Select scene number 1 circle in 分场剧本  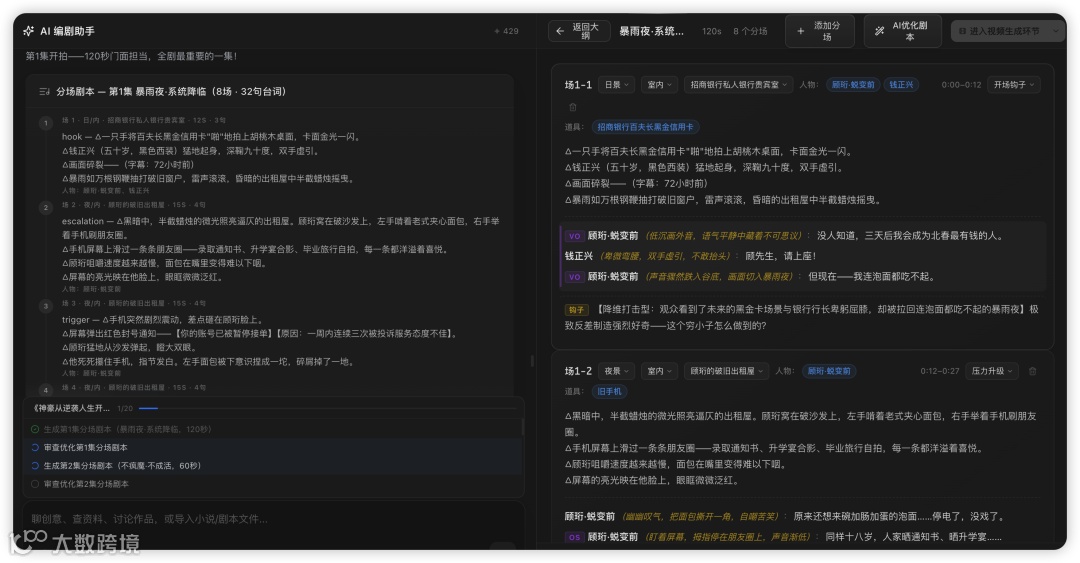(46, 123)
